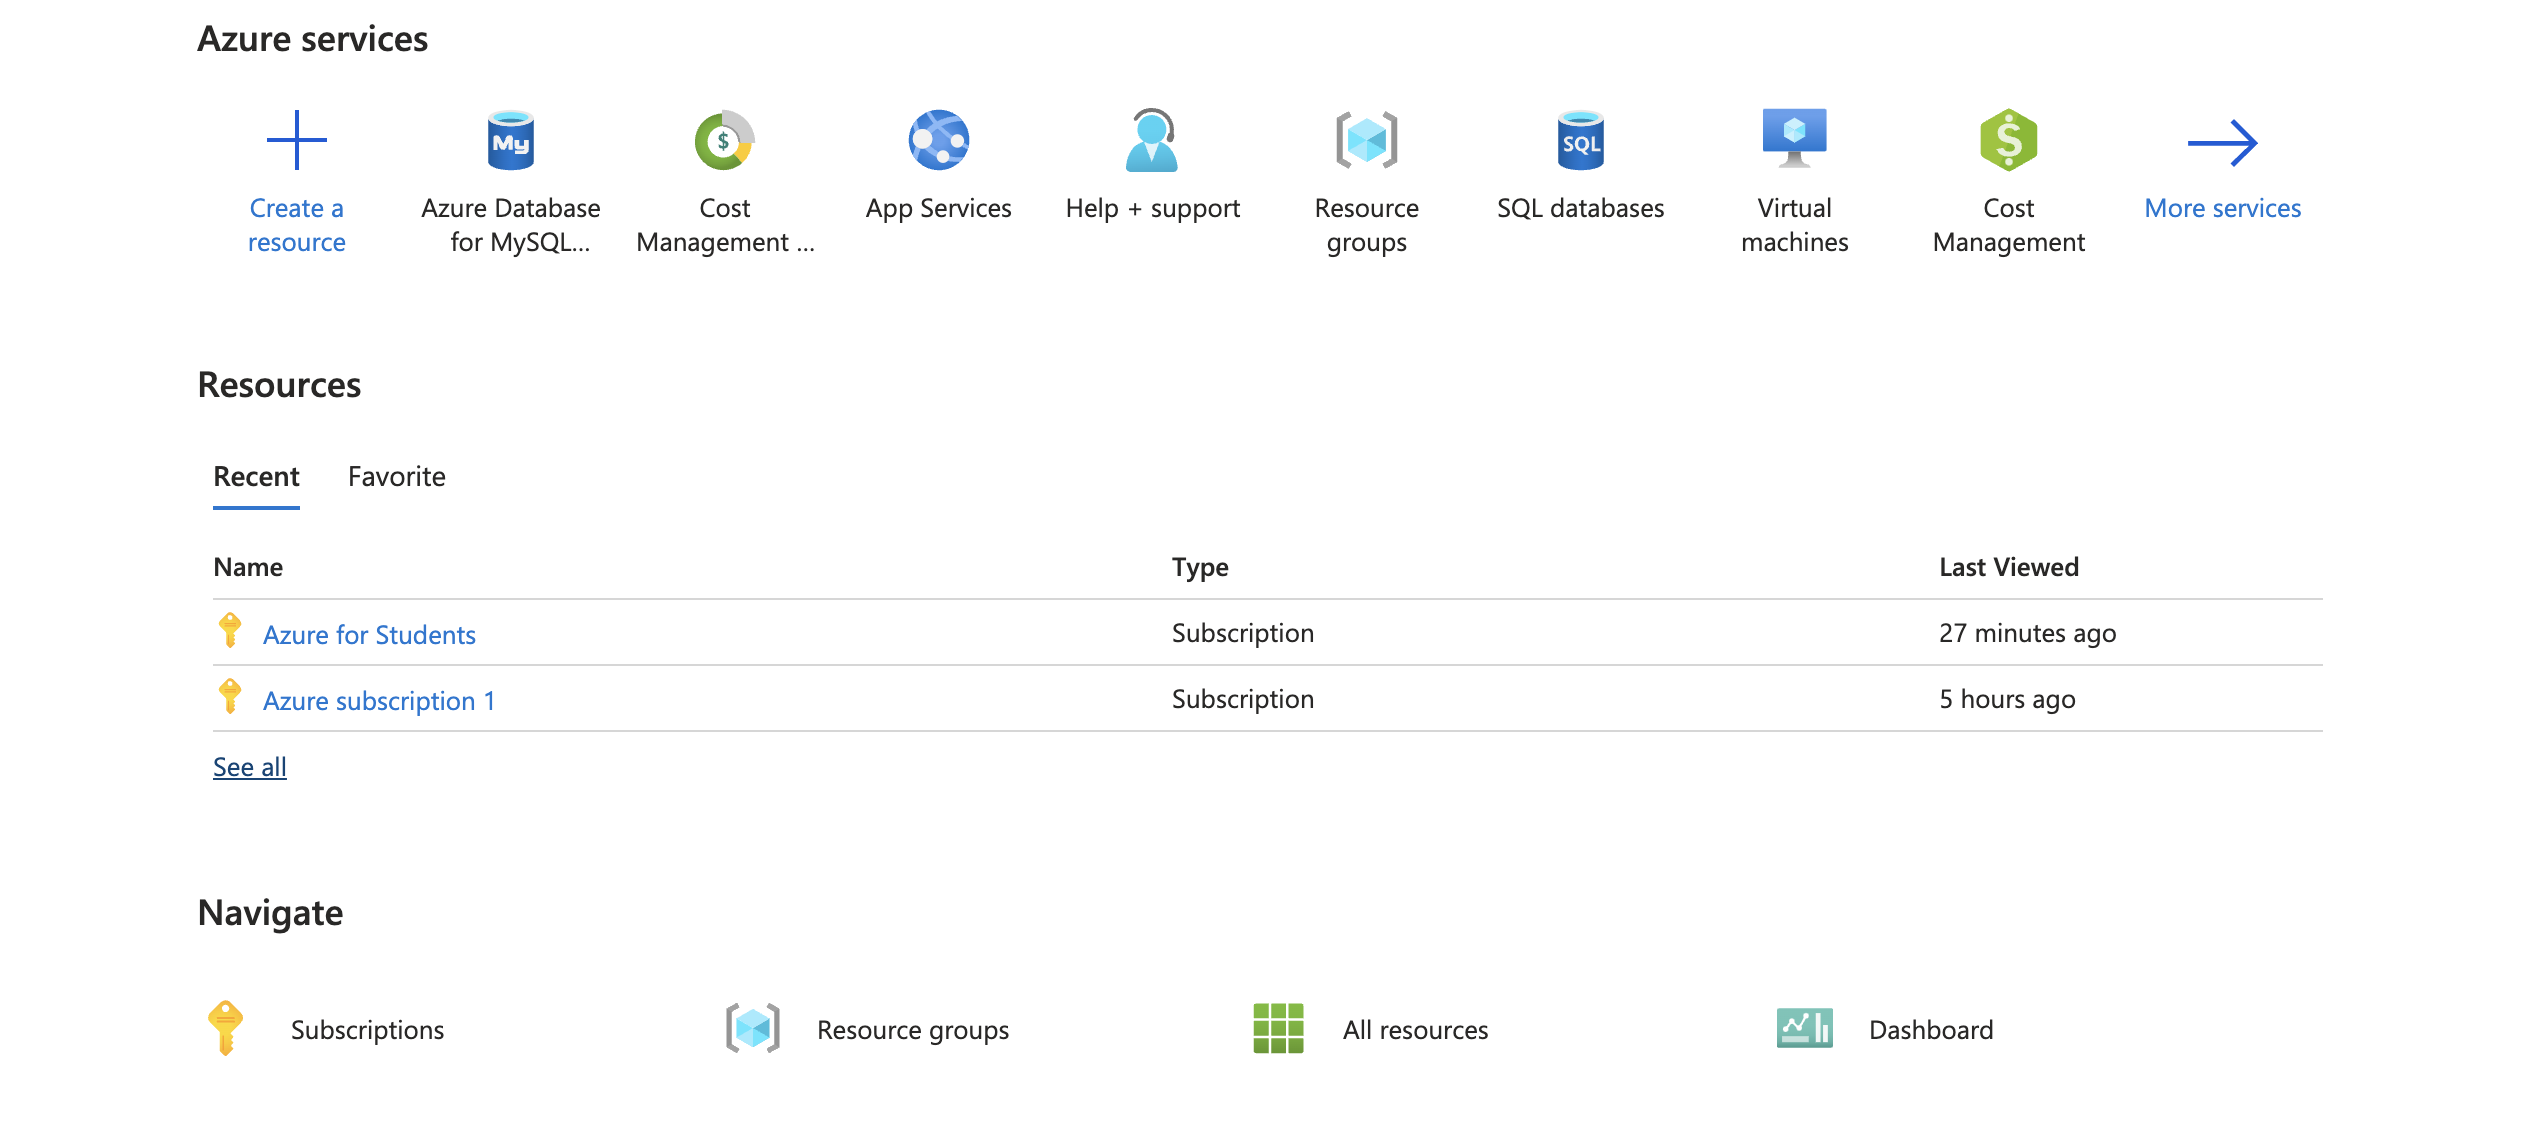This screenshot has height=1148, width=2530.
Task: Open Azure Database for MySQL icon
Action: pos(510,140)
